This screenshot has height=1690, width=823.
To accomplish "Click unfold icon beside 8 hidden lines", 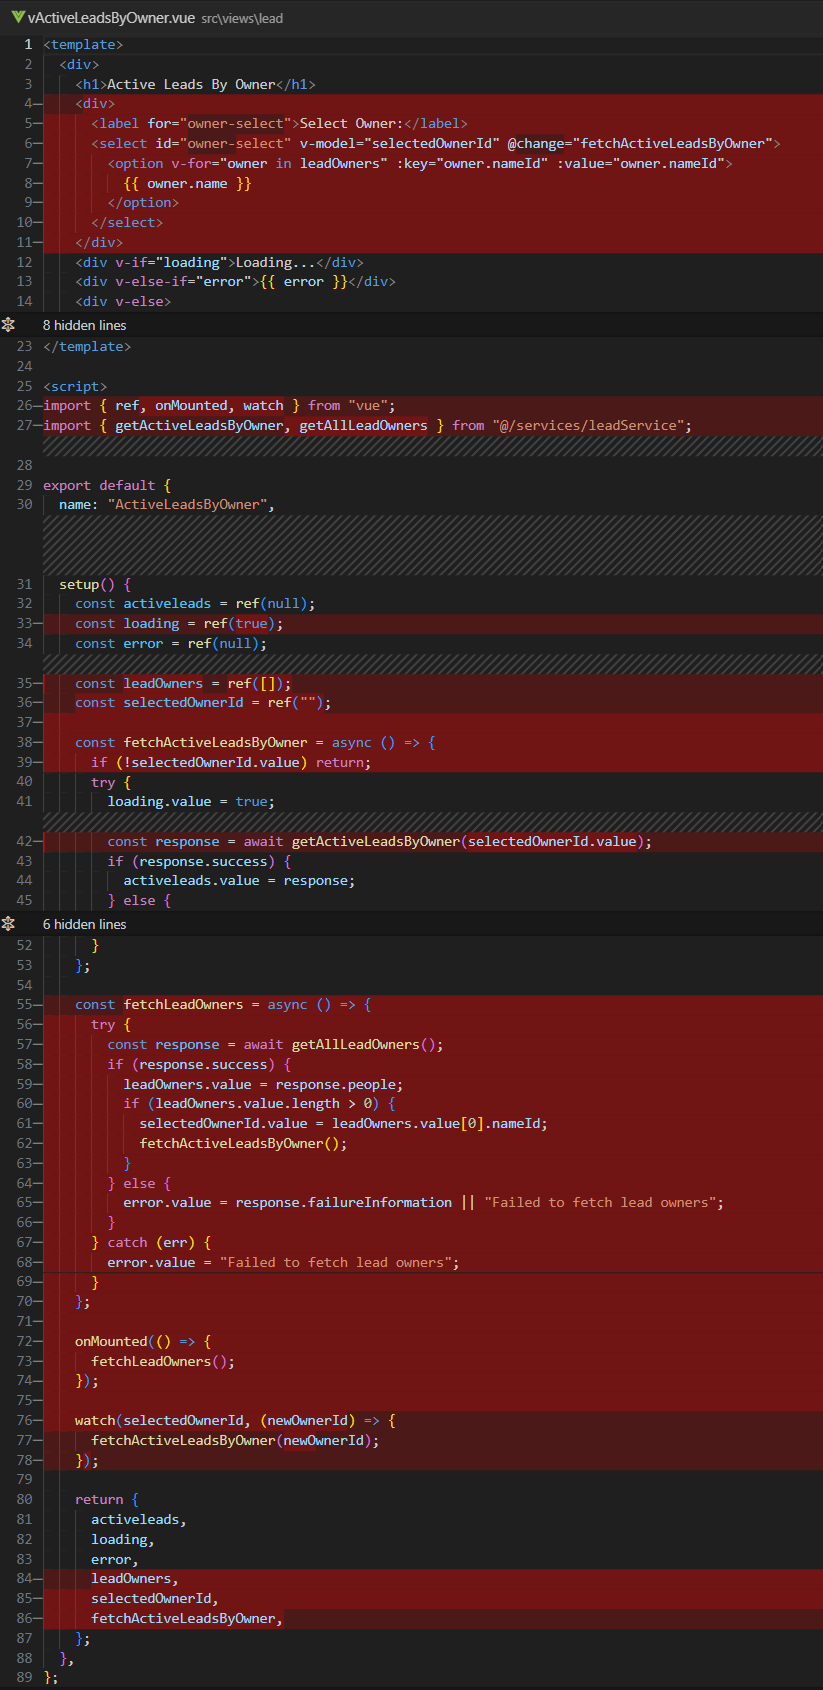I will (x=9, y=325).
